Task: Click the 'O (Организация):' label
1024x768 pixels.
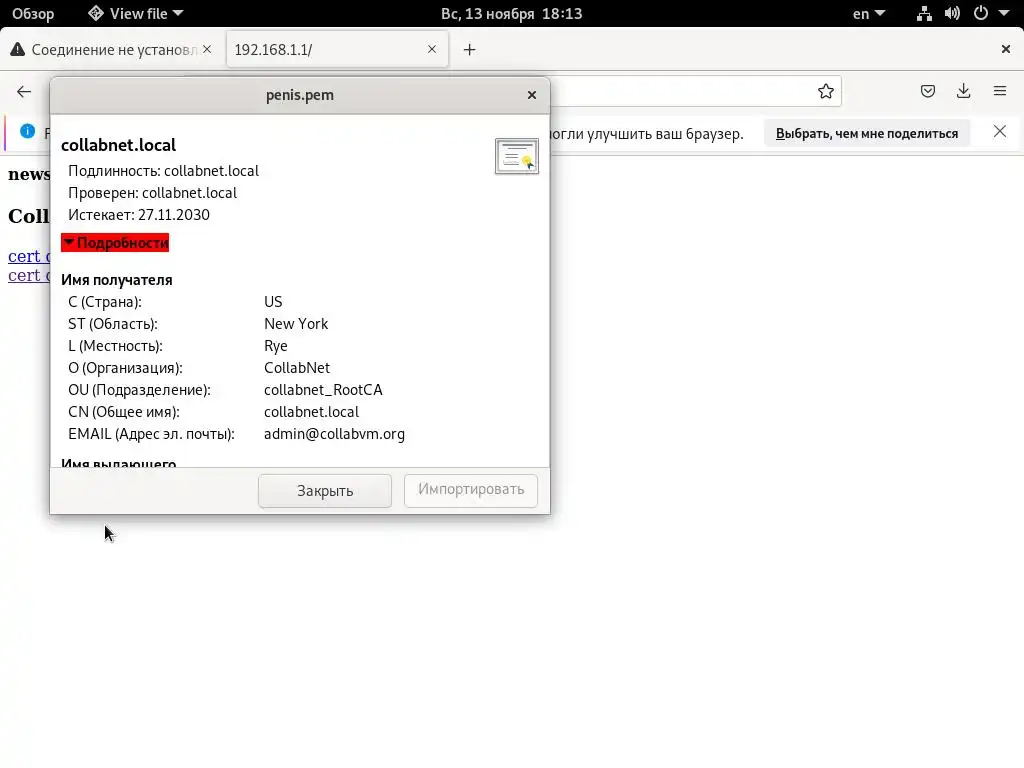Action: tap(125, 368)
